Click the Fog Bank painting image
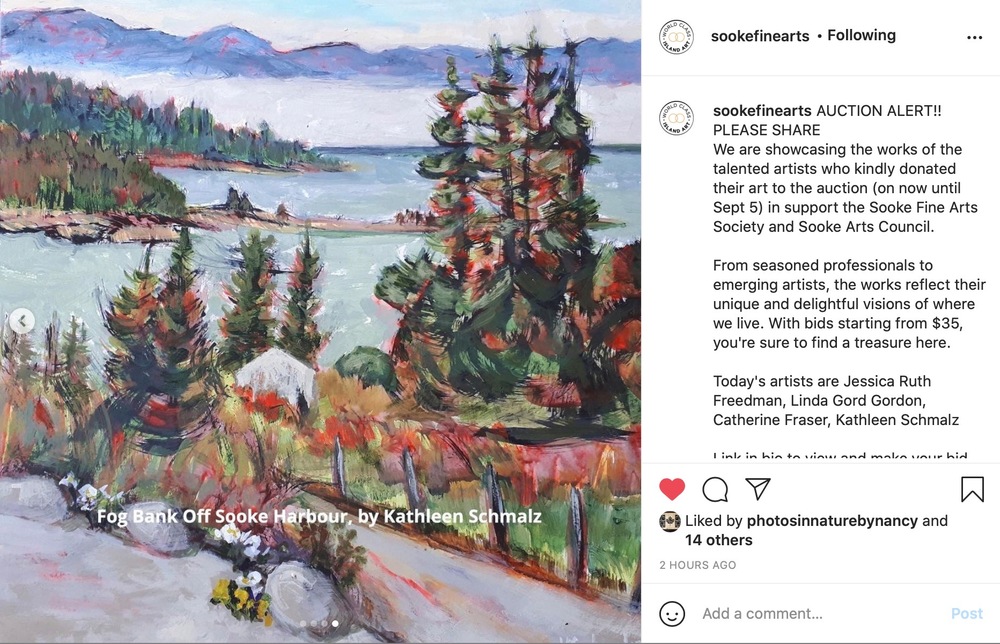Image resolution: width=1000 pixels, height=644 pixels. pyautogui.click(x=320, y=321)
